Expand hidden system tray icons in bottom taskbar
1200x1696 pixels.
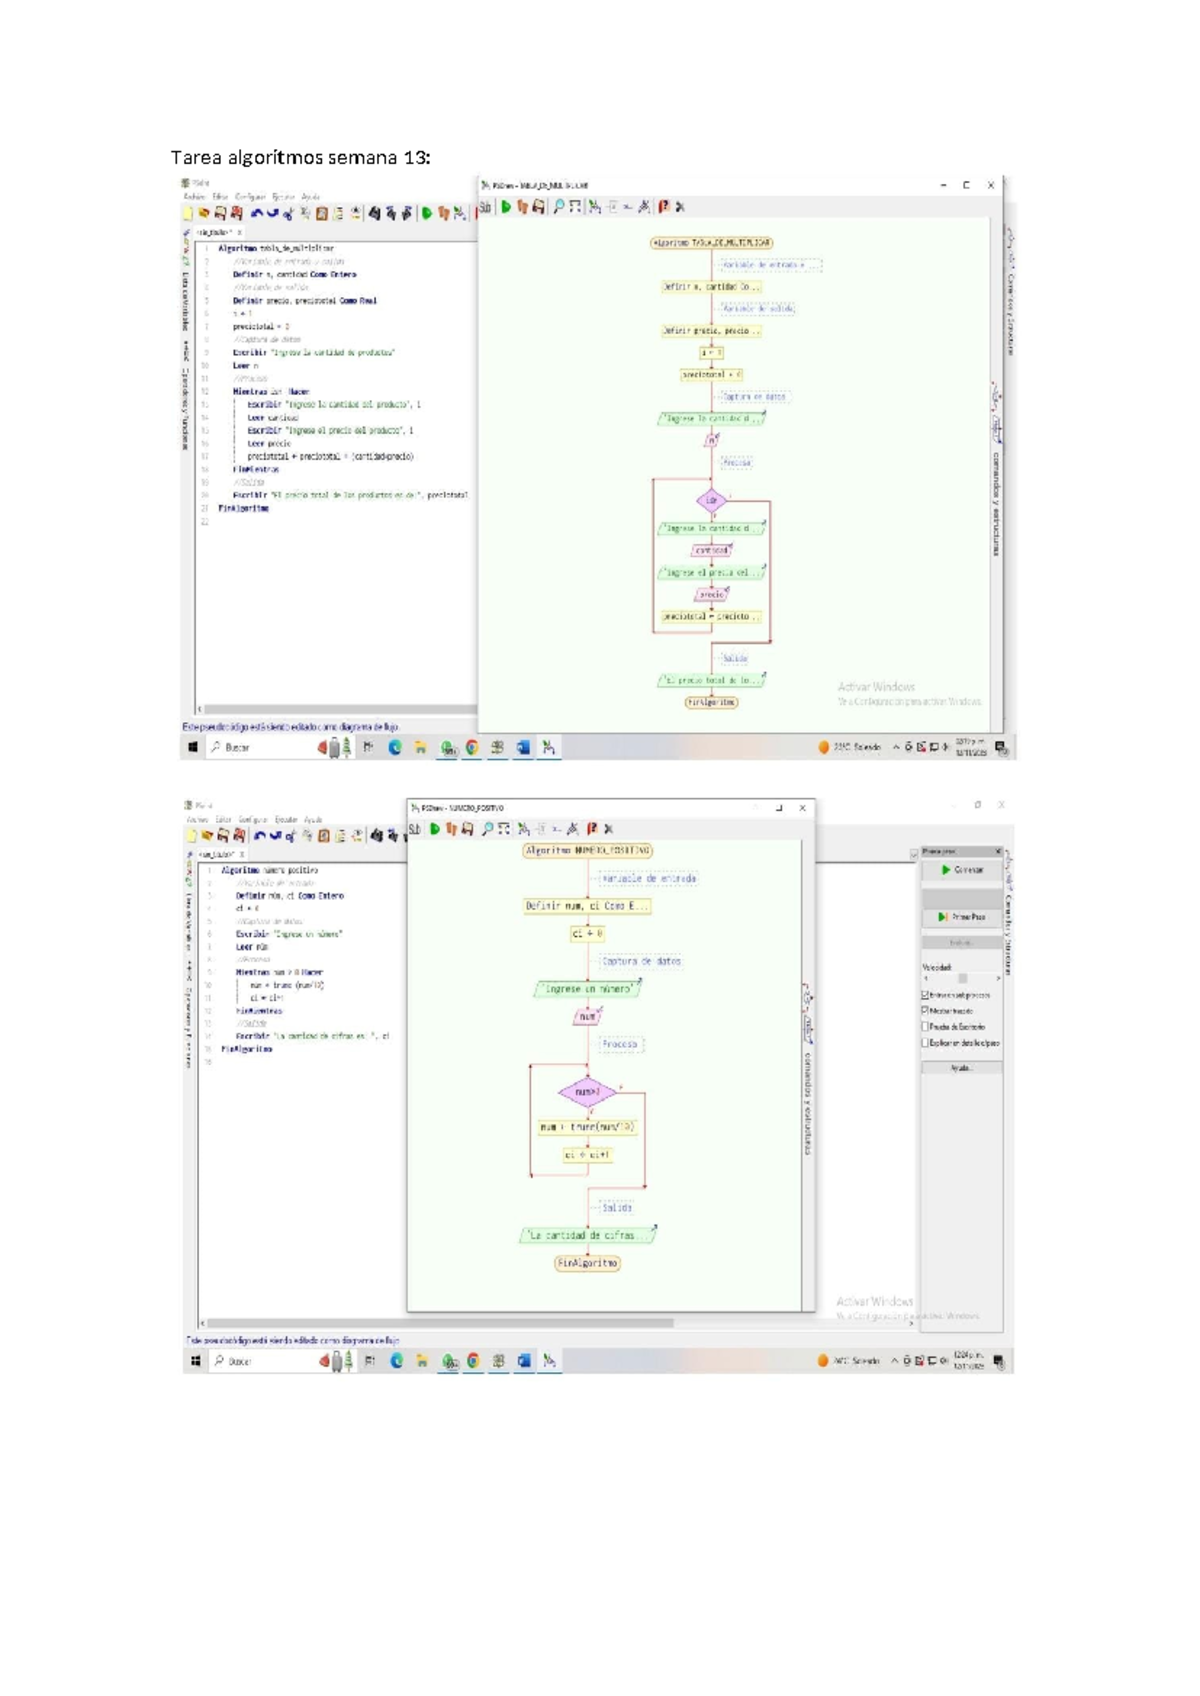(895, 1361)
